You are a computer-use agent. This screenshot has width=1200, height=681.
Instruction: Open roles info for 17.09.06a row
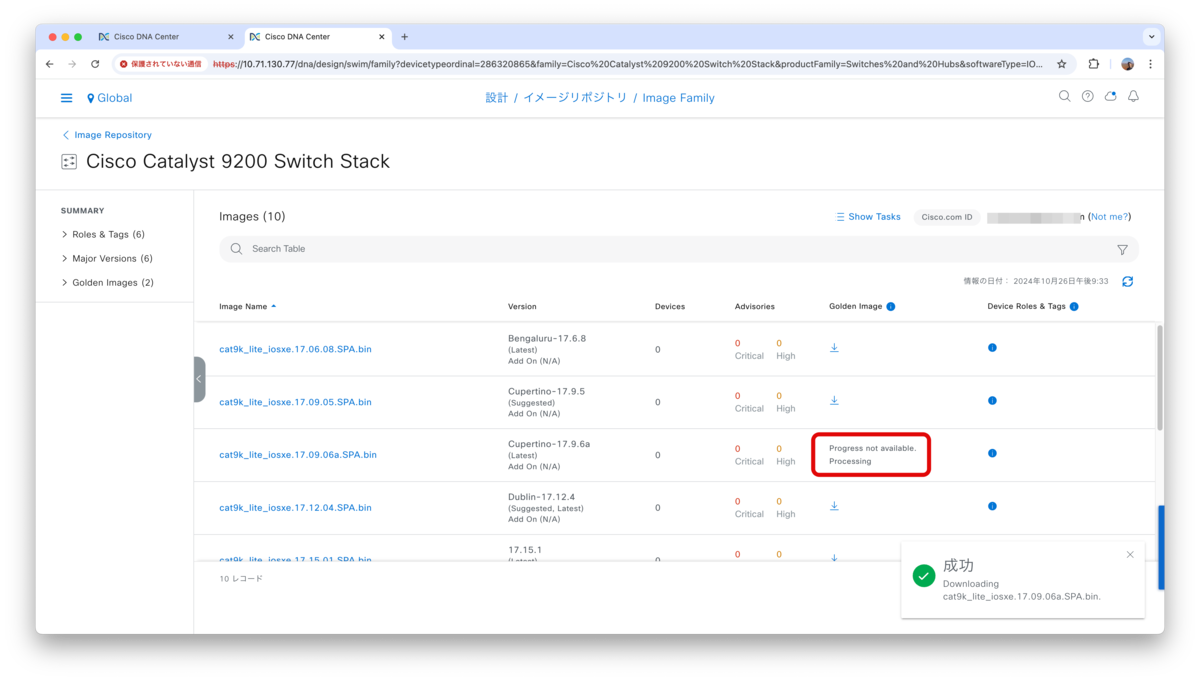(x=992, y=453)
